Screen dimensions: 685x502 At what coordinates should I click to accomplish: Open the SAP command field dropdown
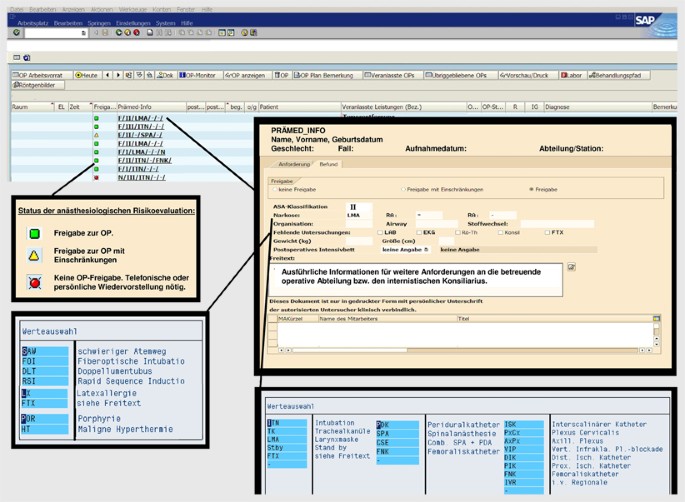(x=85, y=32)
